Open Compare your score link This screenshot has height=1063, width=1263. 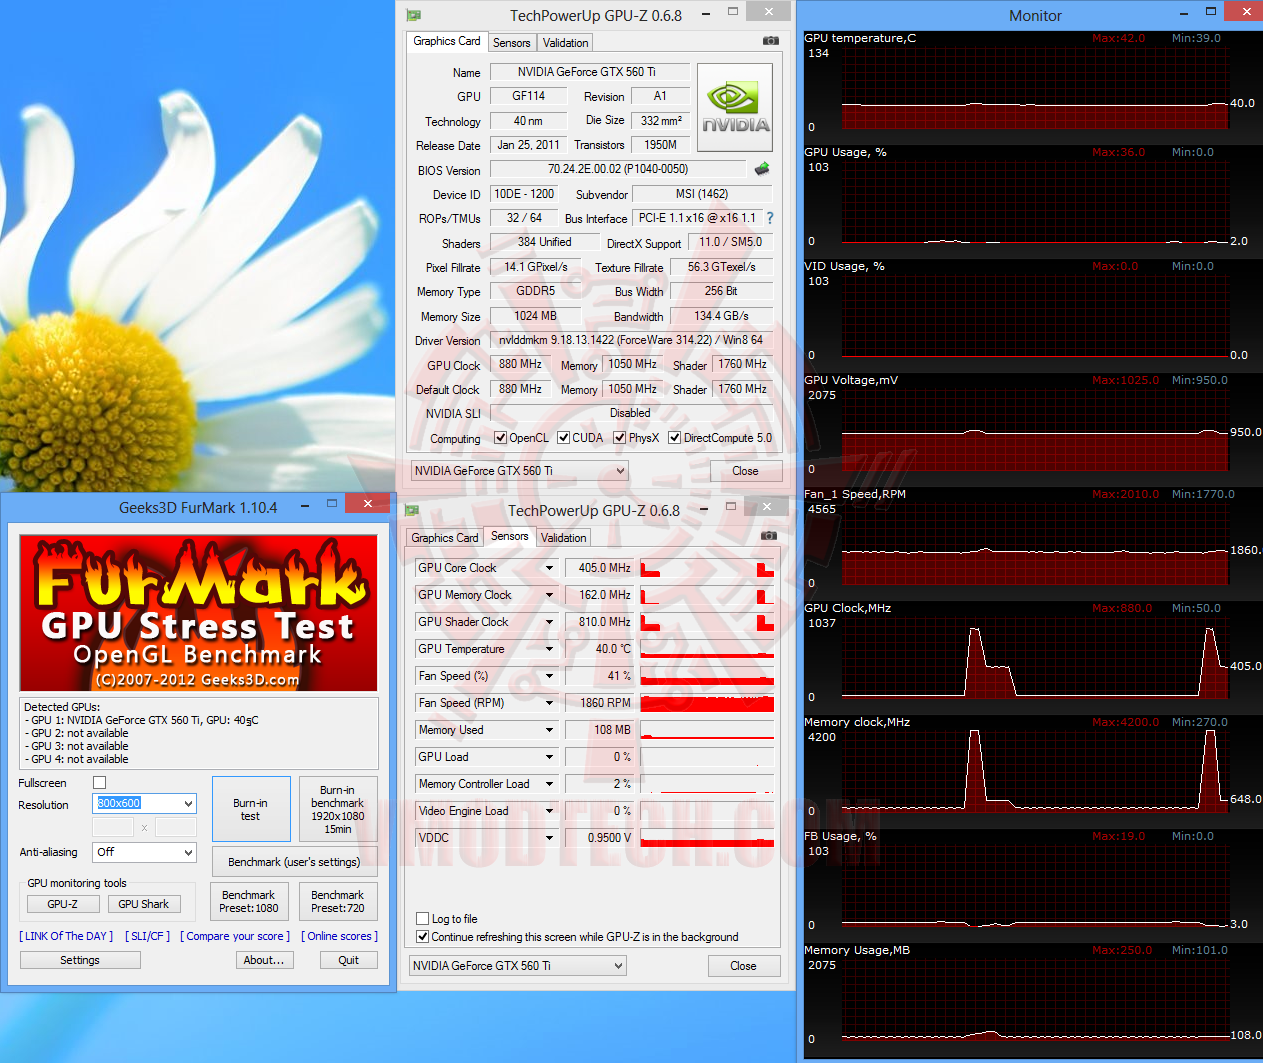(235, 936)
